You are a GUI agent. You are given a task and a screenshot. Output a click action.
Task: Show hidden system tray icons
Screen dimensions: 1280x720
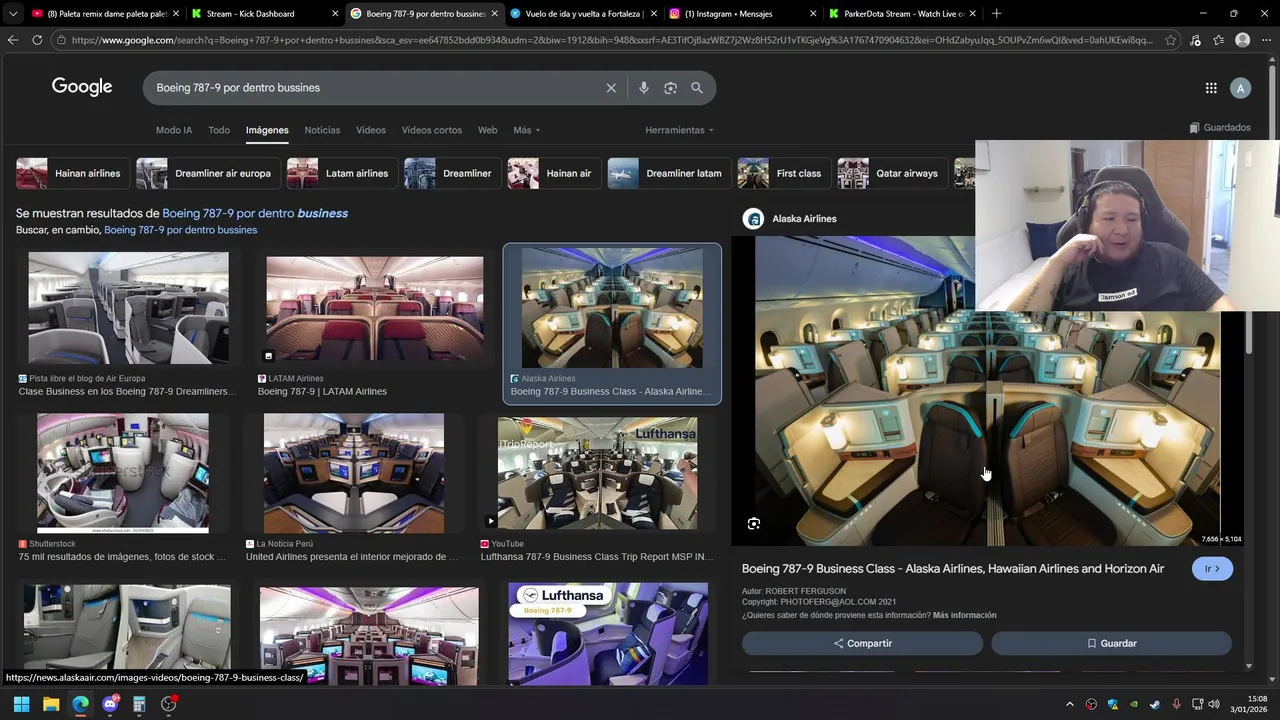click(1069, 704)
